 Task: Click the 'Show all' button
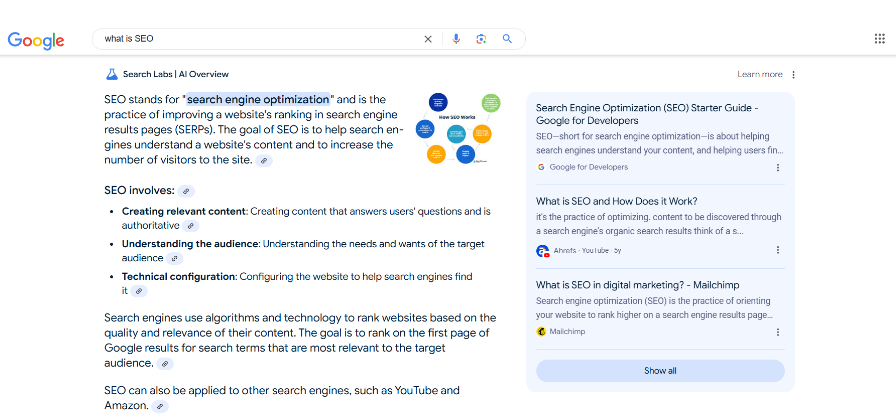point(660,371)
